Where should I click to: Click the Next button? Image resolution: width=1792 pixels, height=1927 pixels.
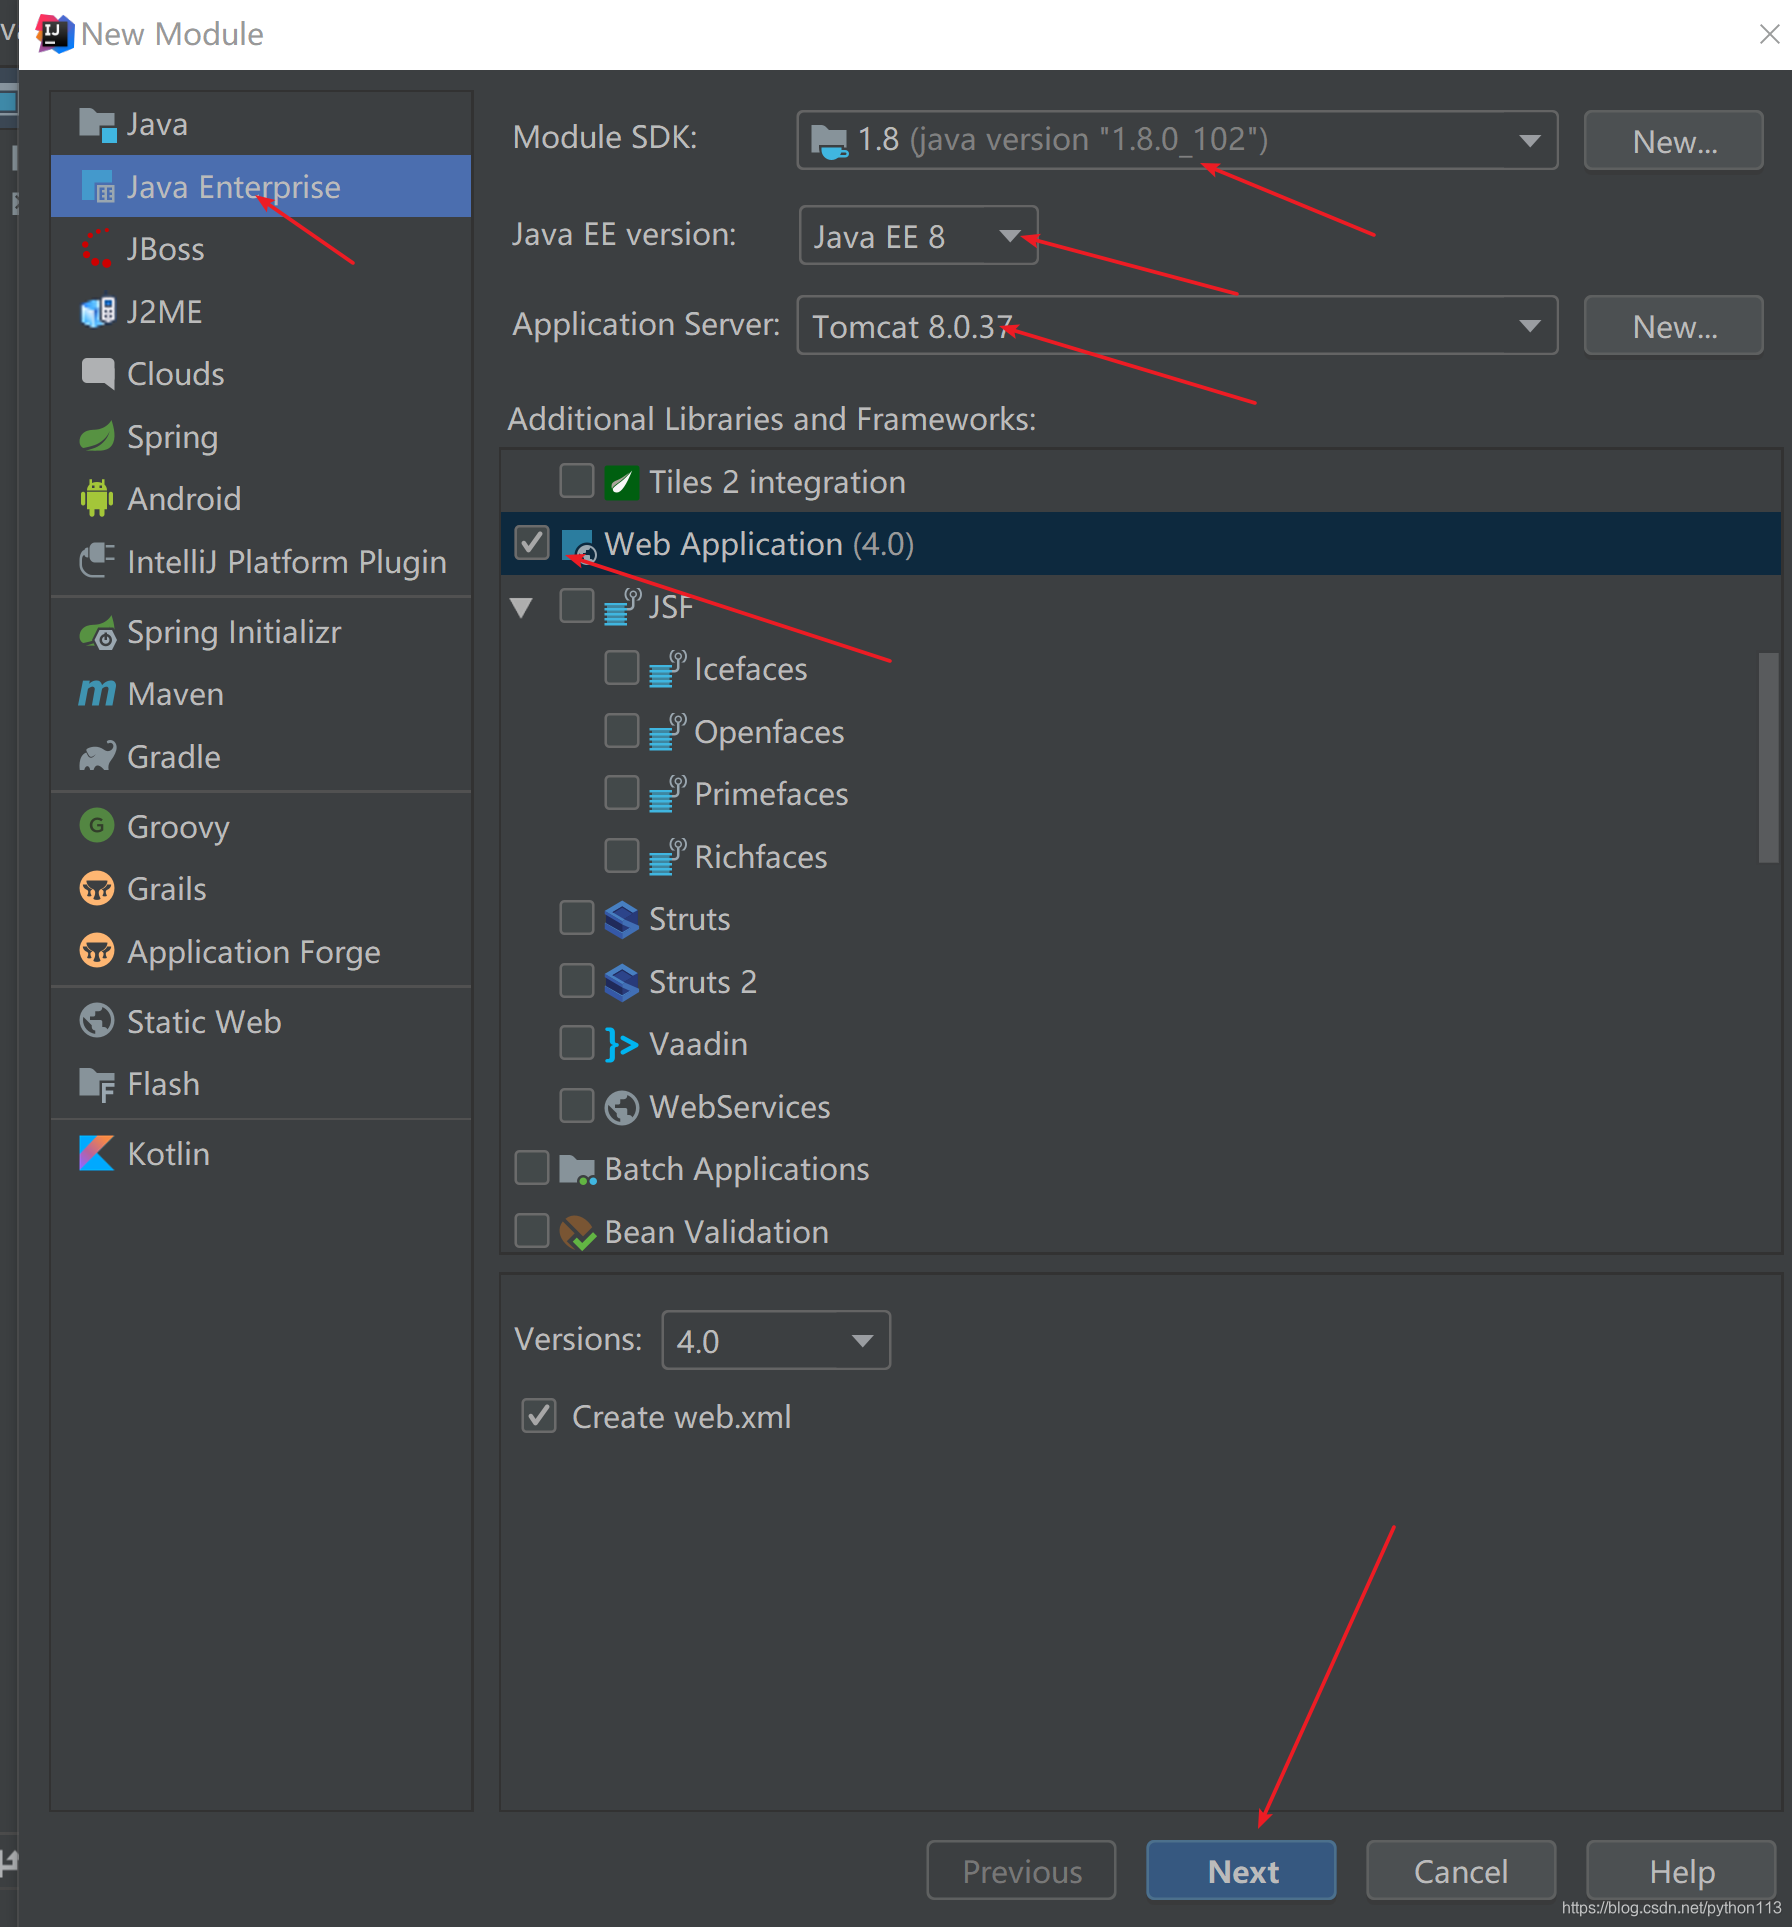1241,1871
